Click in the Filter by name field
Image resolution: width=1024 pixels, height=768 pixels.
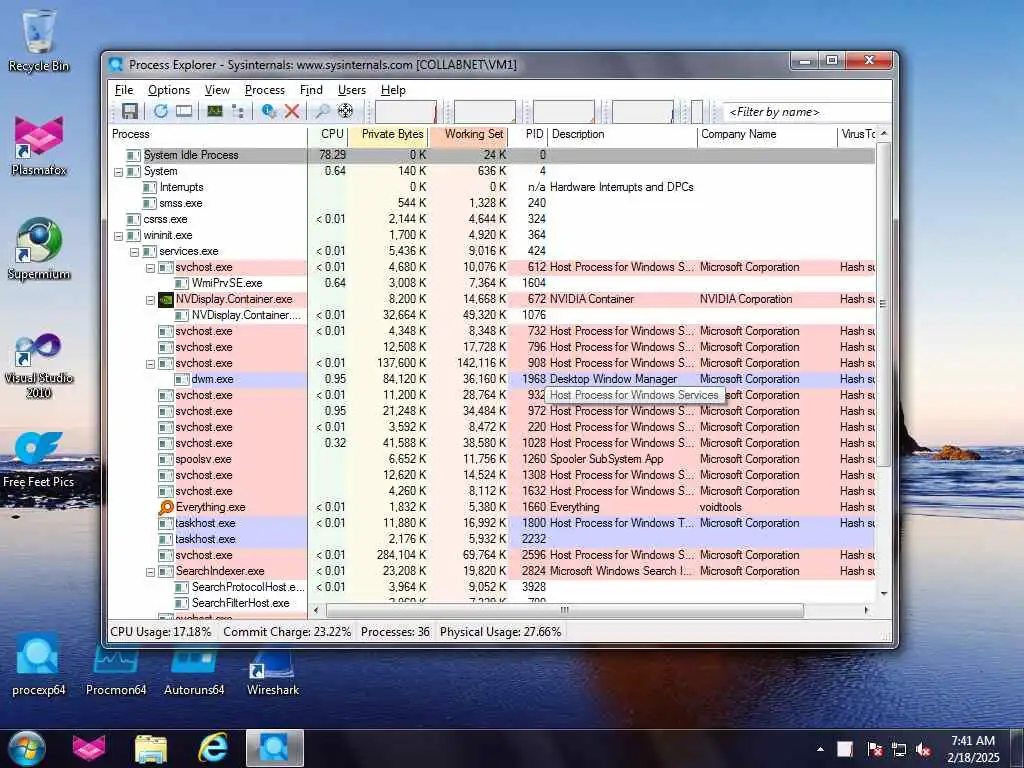click(807, 112)
